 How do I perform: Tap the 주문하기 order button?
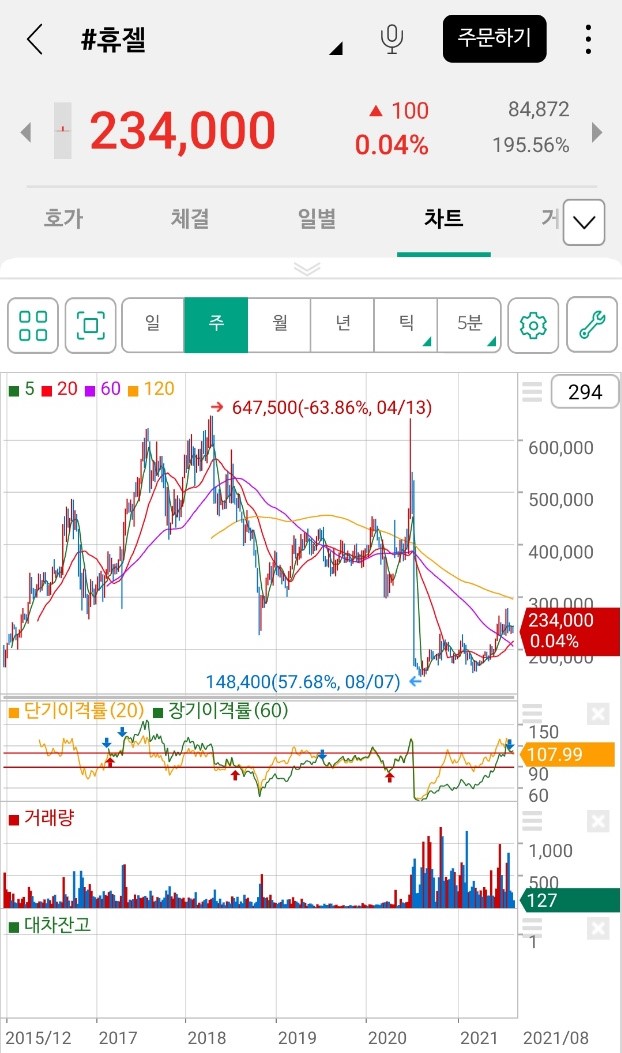pyautogui.click(x=494, y=39)
